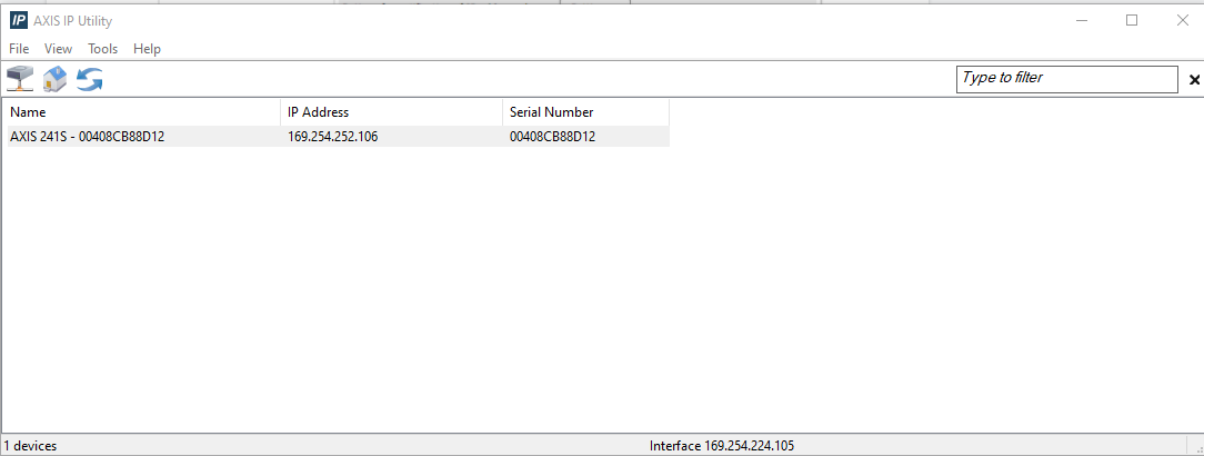Maximize the AXIS IP Utility window
The image size is (1206, 458).
(1132, 20)
